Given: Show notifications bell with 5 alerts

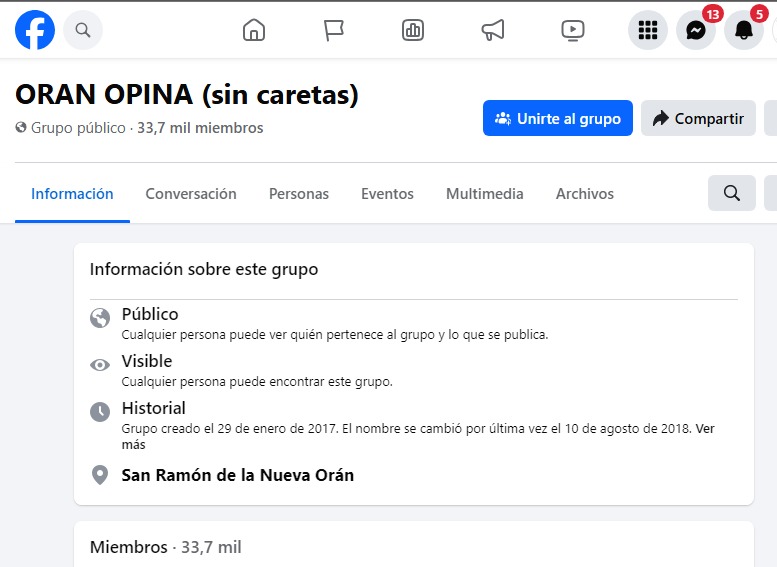Looking at the screenshot, I should [x=744, y=30].
